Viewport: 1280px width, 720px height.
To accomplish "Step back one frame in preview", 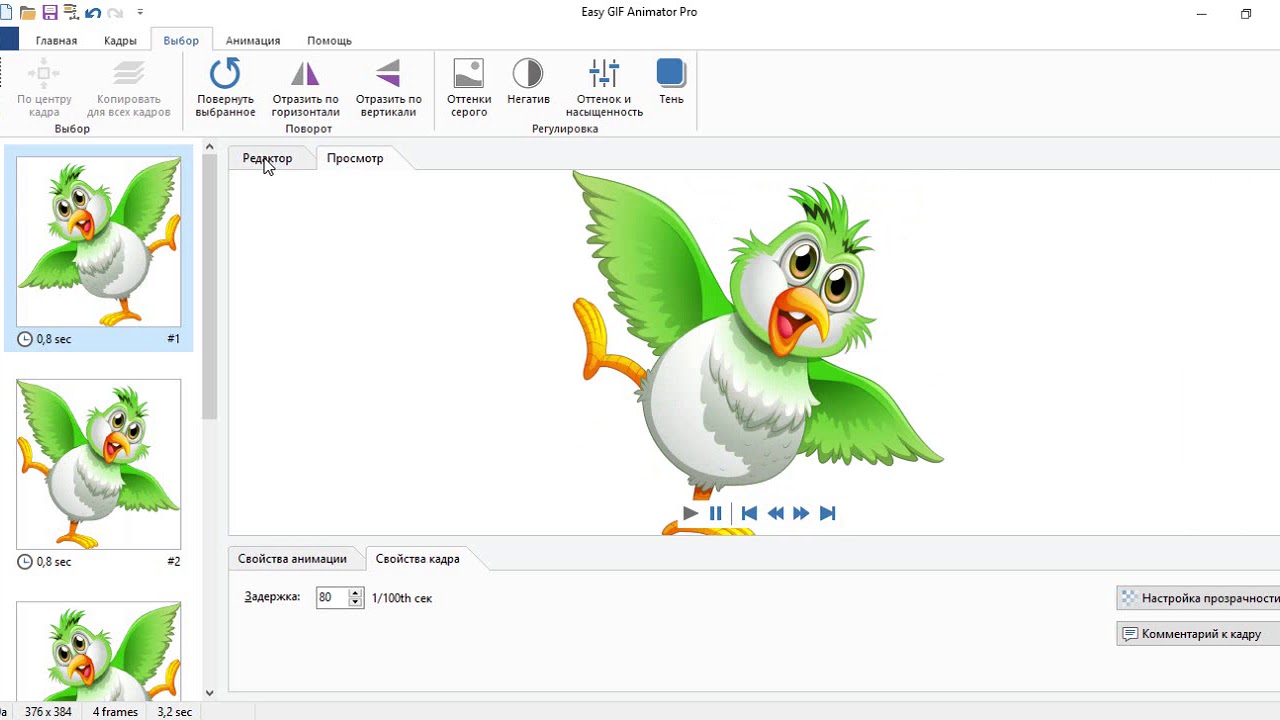I will click(x=775, y=513).
